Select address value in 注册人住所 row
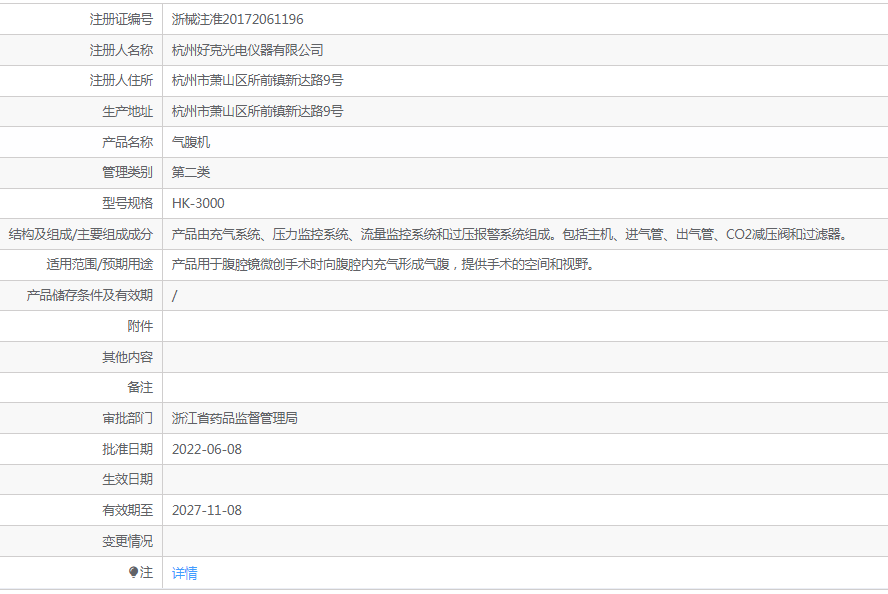The width and height of the screenshot is (888, 594). [x=257, y=80]
